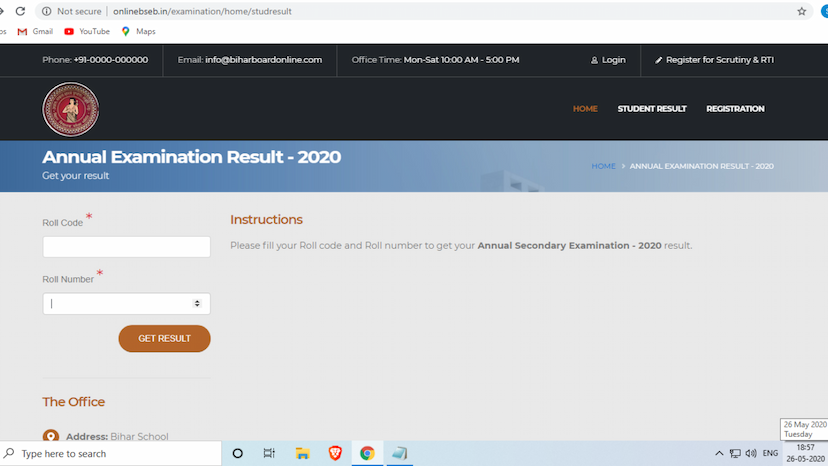Click the GET RESULT button
The image size is (828, 466).
[164, 339]
